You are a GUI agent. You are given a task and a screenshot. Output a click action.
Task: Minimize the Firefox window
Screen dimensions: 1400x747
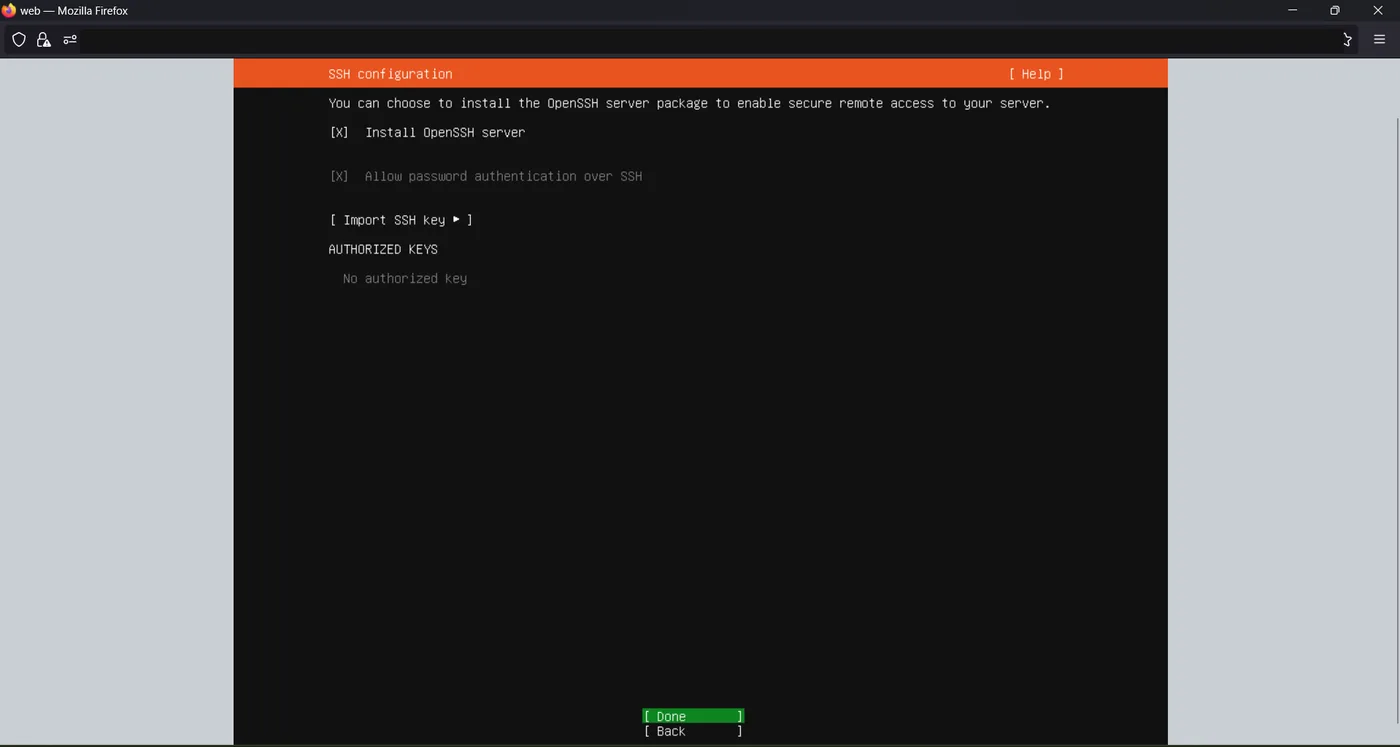1293,11
